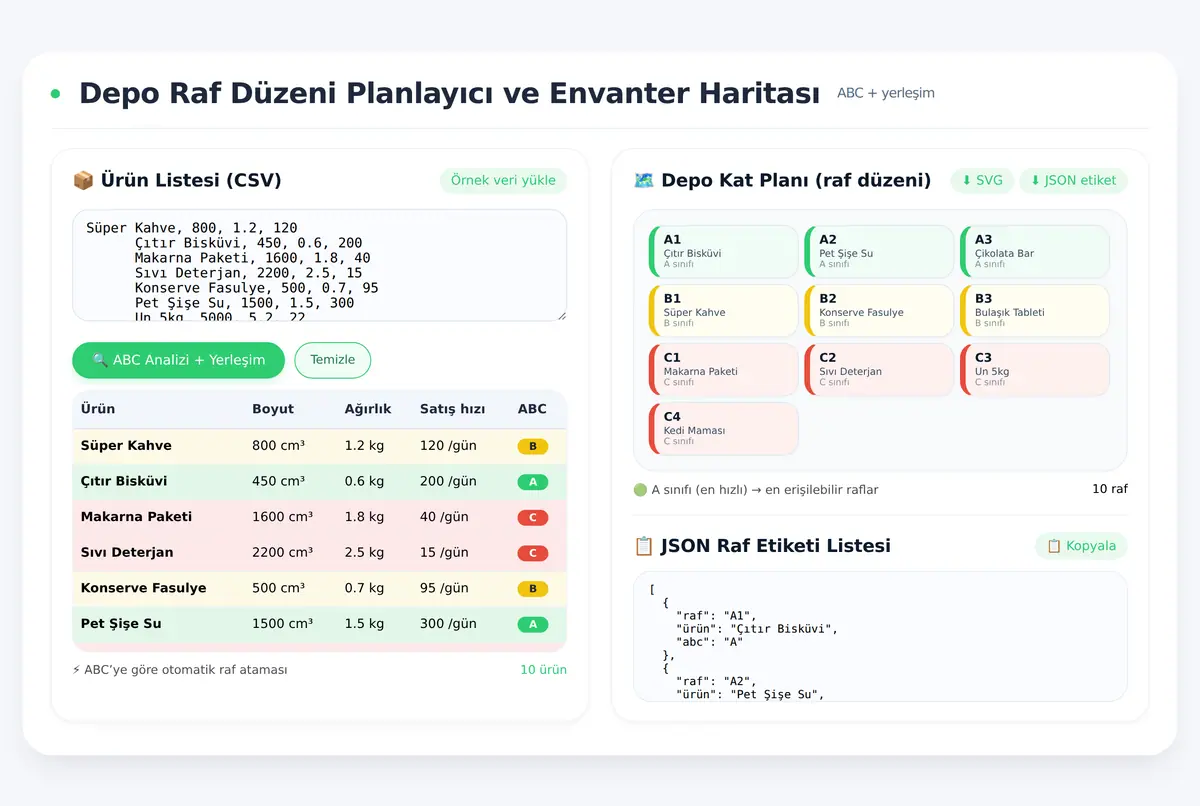Click the package icon beside Ürün Listesi
The image size is (1200, 806).
(83, 181)
